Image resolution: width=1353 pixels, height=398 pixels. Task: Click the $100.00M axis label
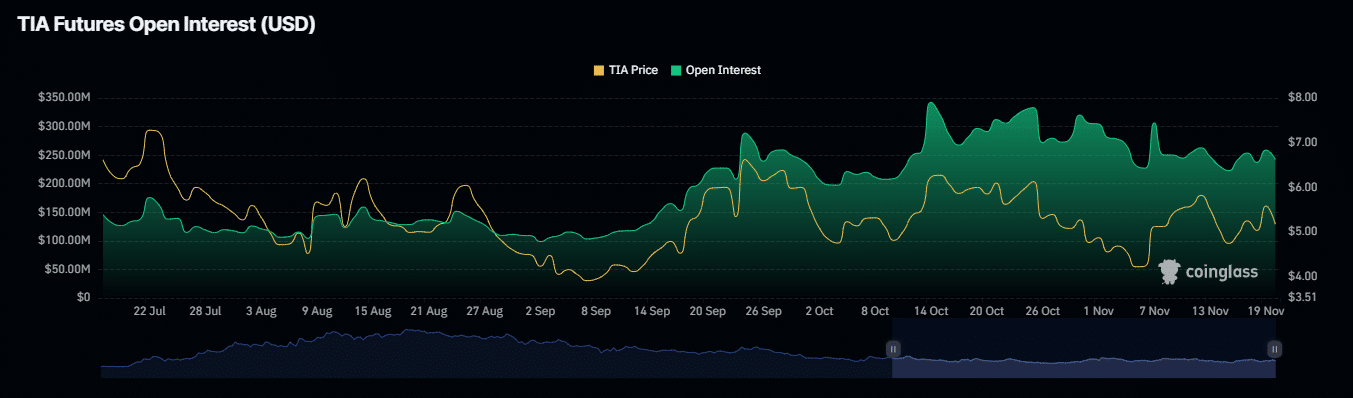pos(65,240)
